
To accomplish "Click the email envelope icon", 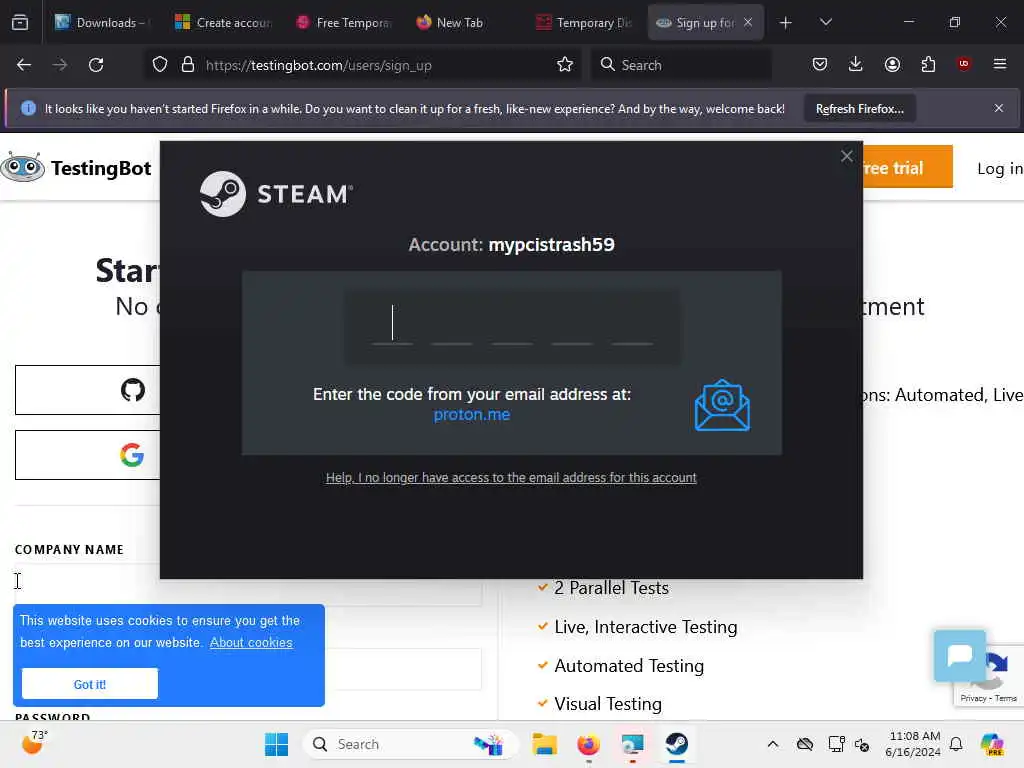I will pos(722,405).
